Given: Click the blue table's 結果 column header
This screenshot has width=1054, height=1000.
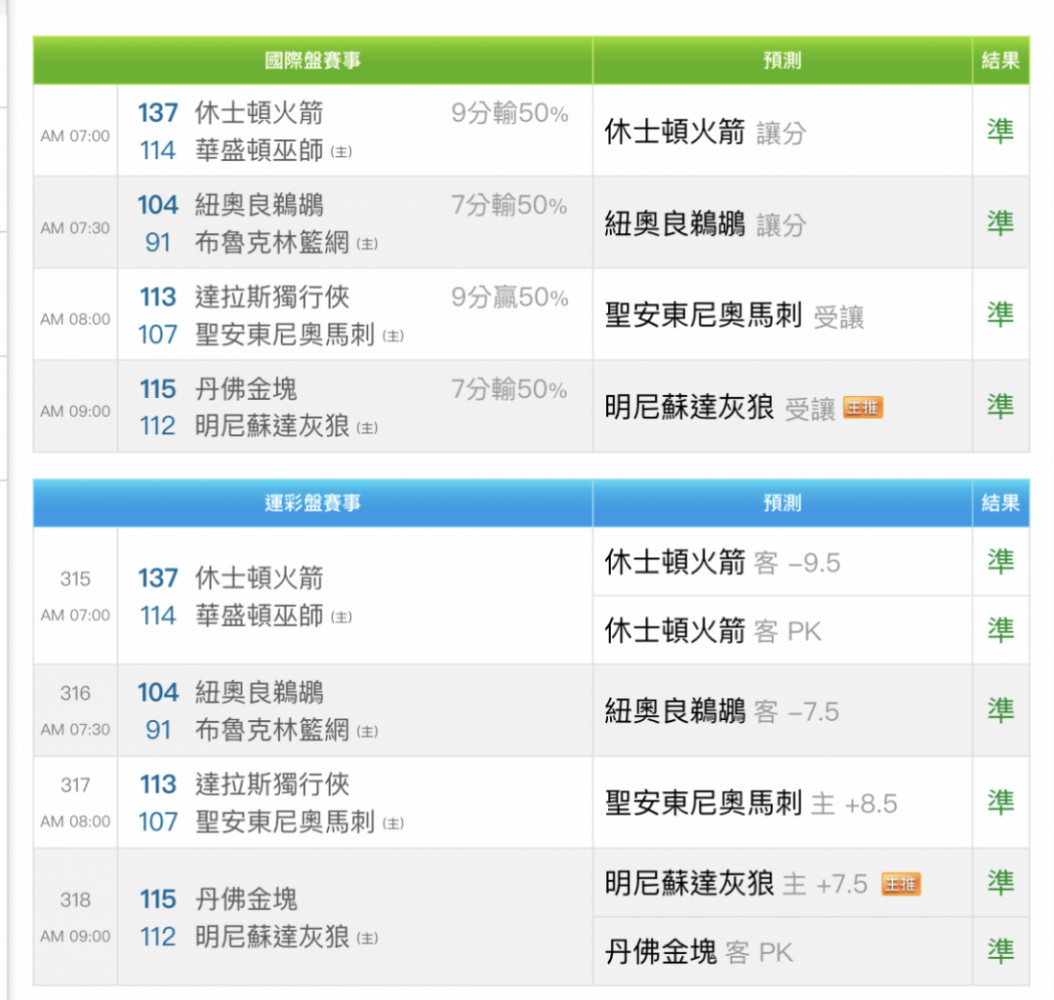Looking at the screenshot, I should pos(1000,503).
